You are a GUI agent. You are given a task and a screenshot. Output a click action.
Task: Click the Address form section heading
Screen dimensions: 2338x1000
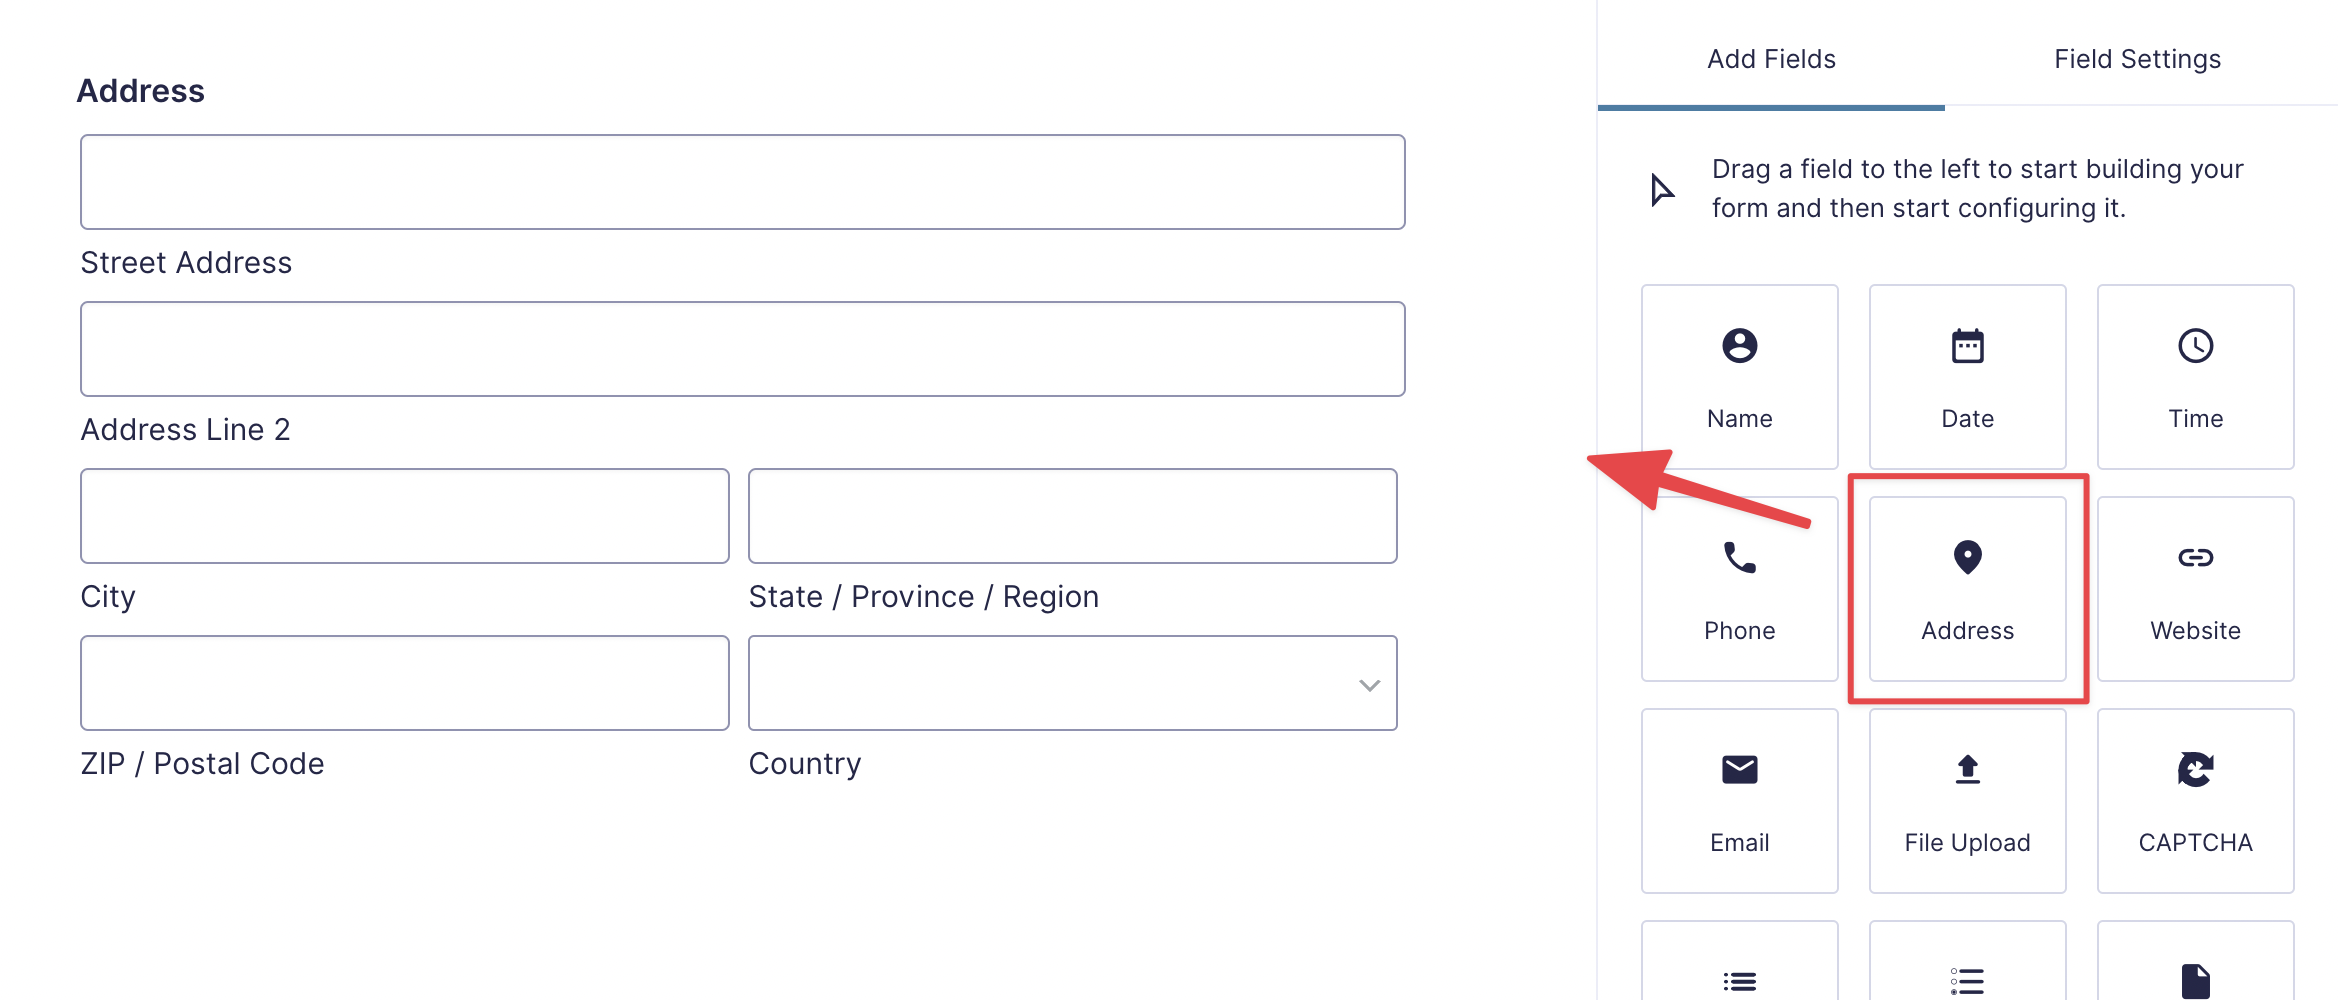[x=141, y=91]
